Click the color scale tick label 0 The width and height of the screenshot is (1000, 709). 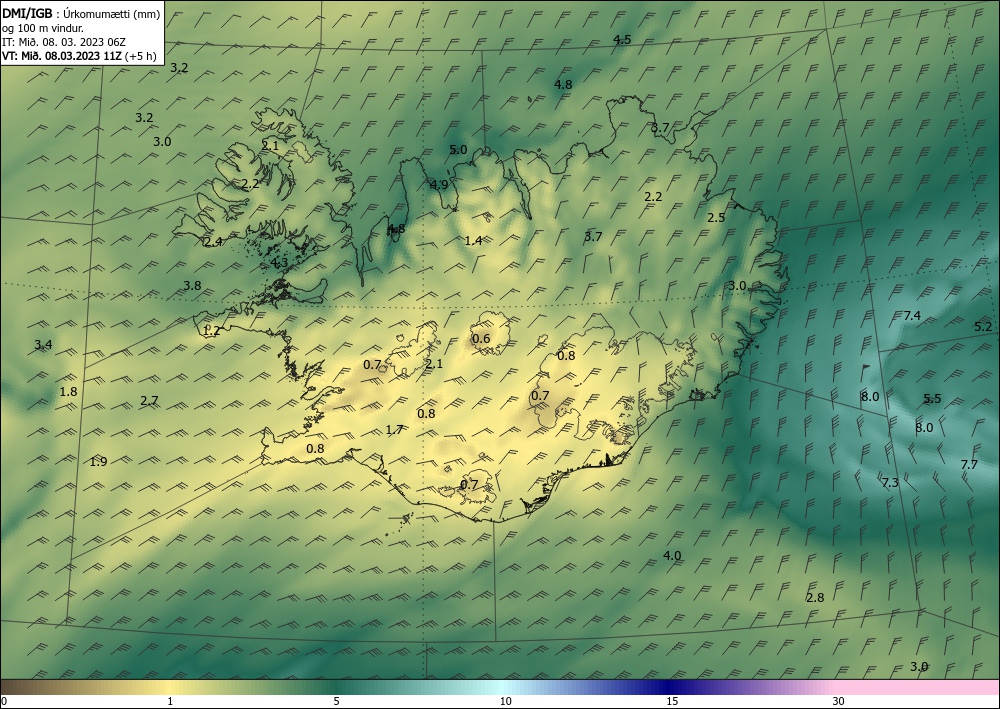coord(4,701)
